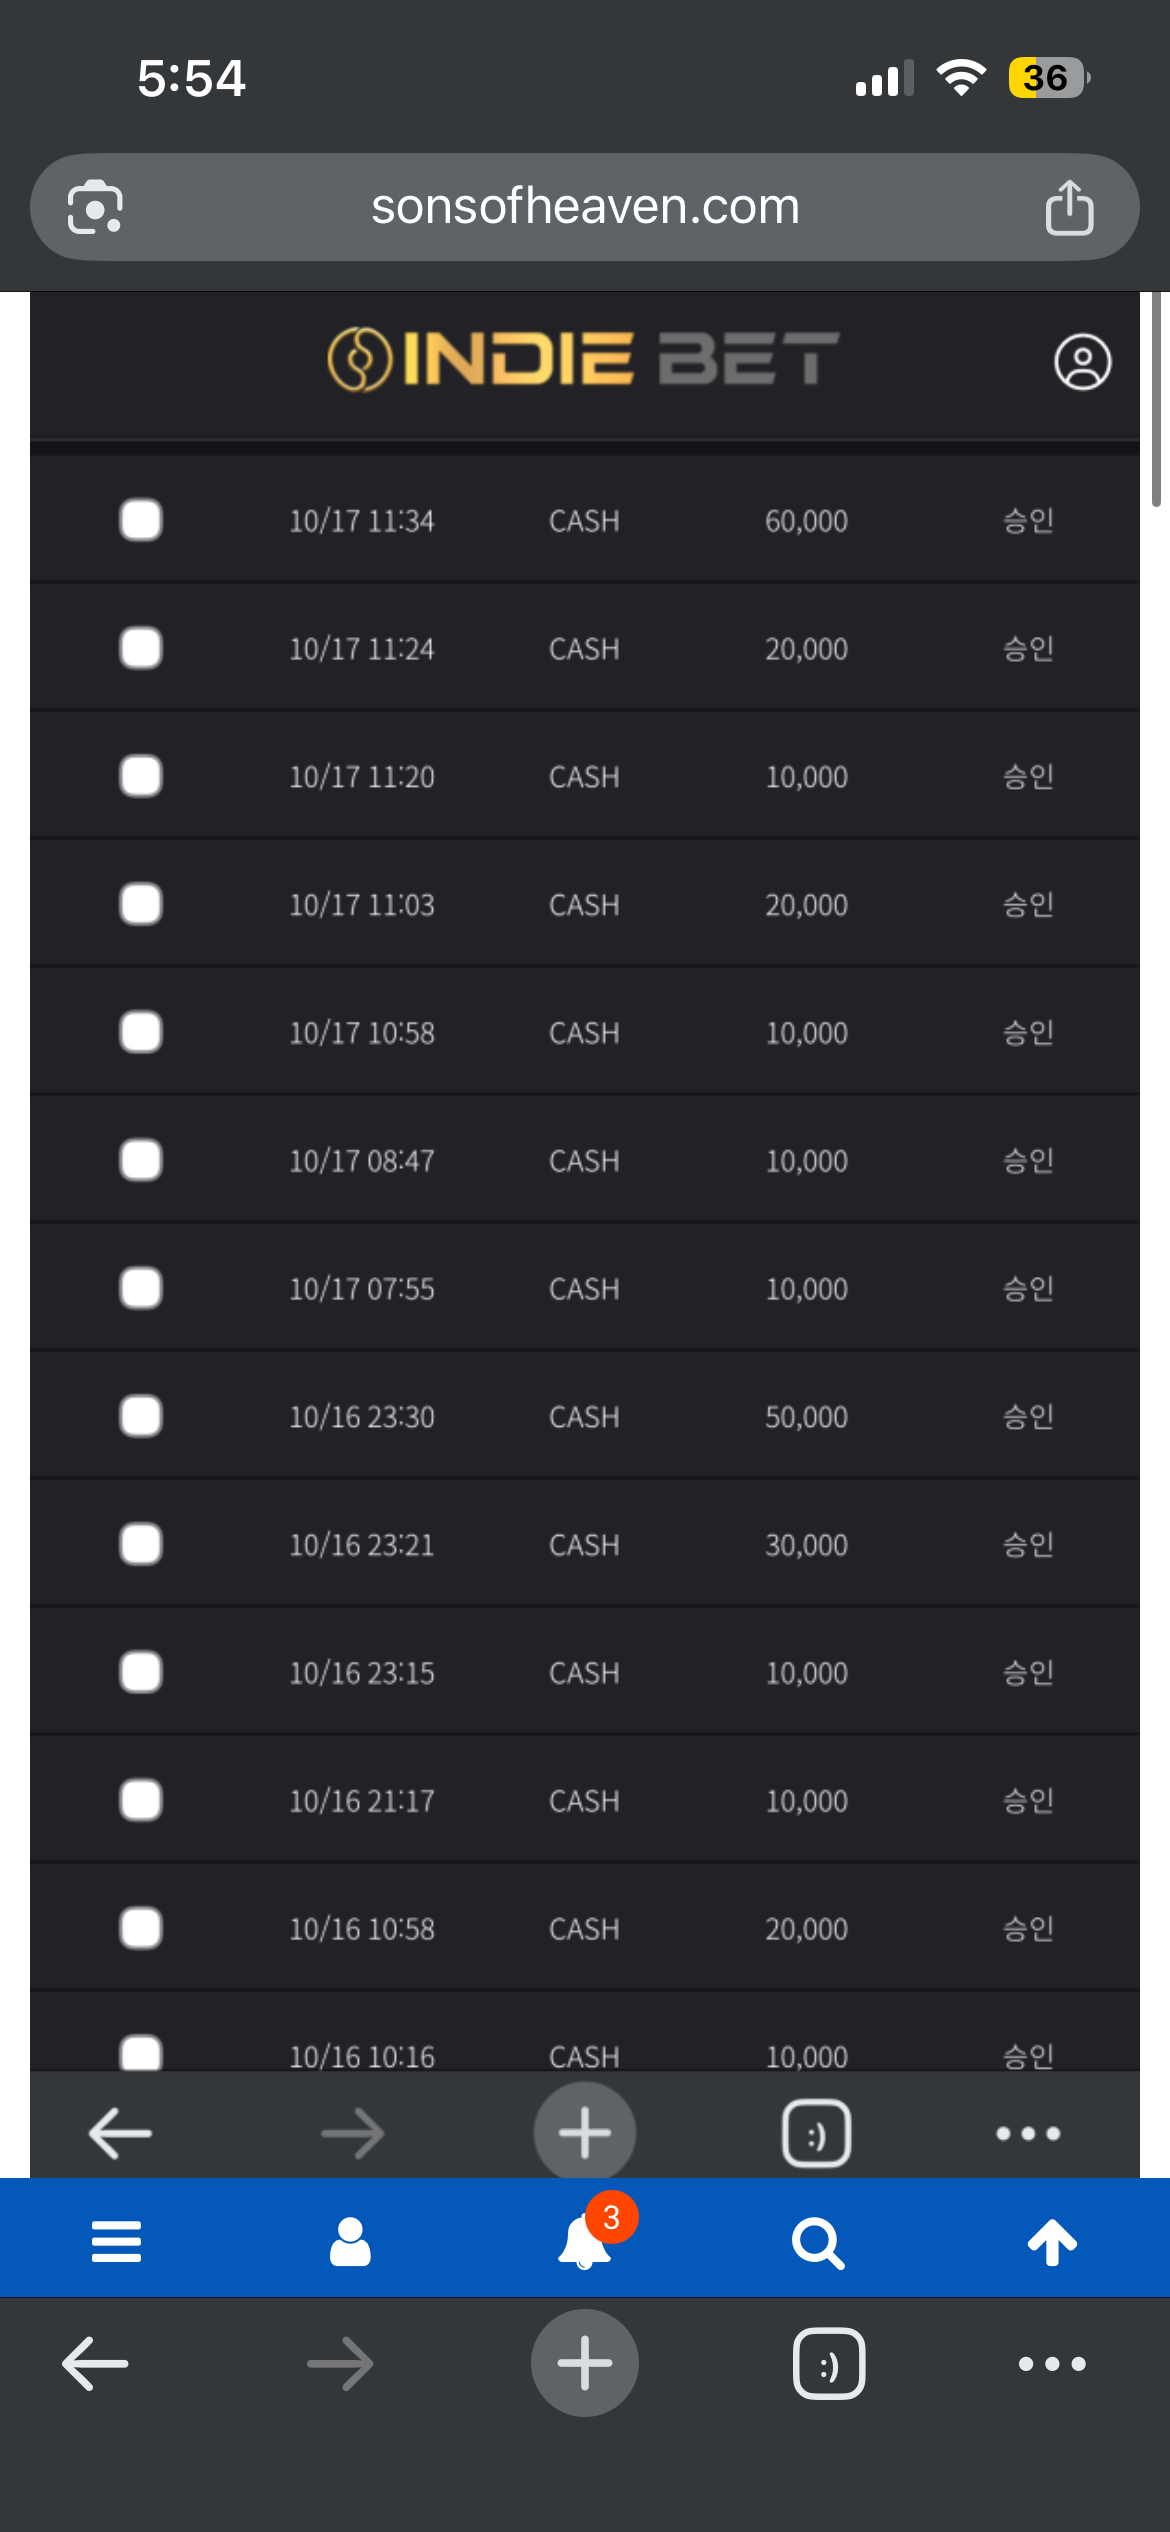This screenshot has height=2532, width=1170.
Task: Open the tab switcher smiley button
Action: coord(829,2364)
